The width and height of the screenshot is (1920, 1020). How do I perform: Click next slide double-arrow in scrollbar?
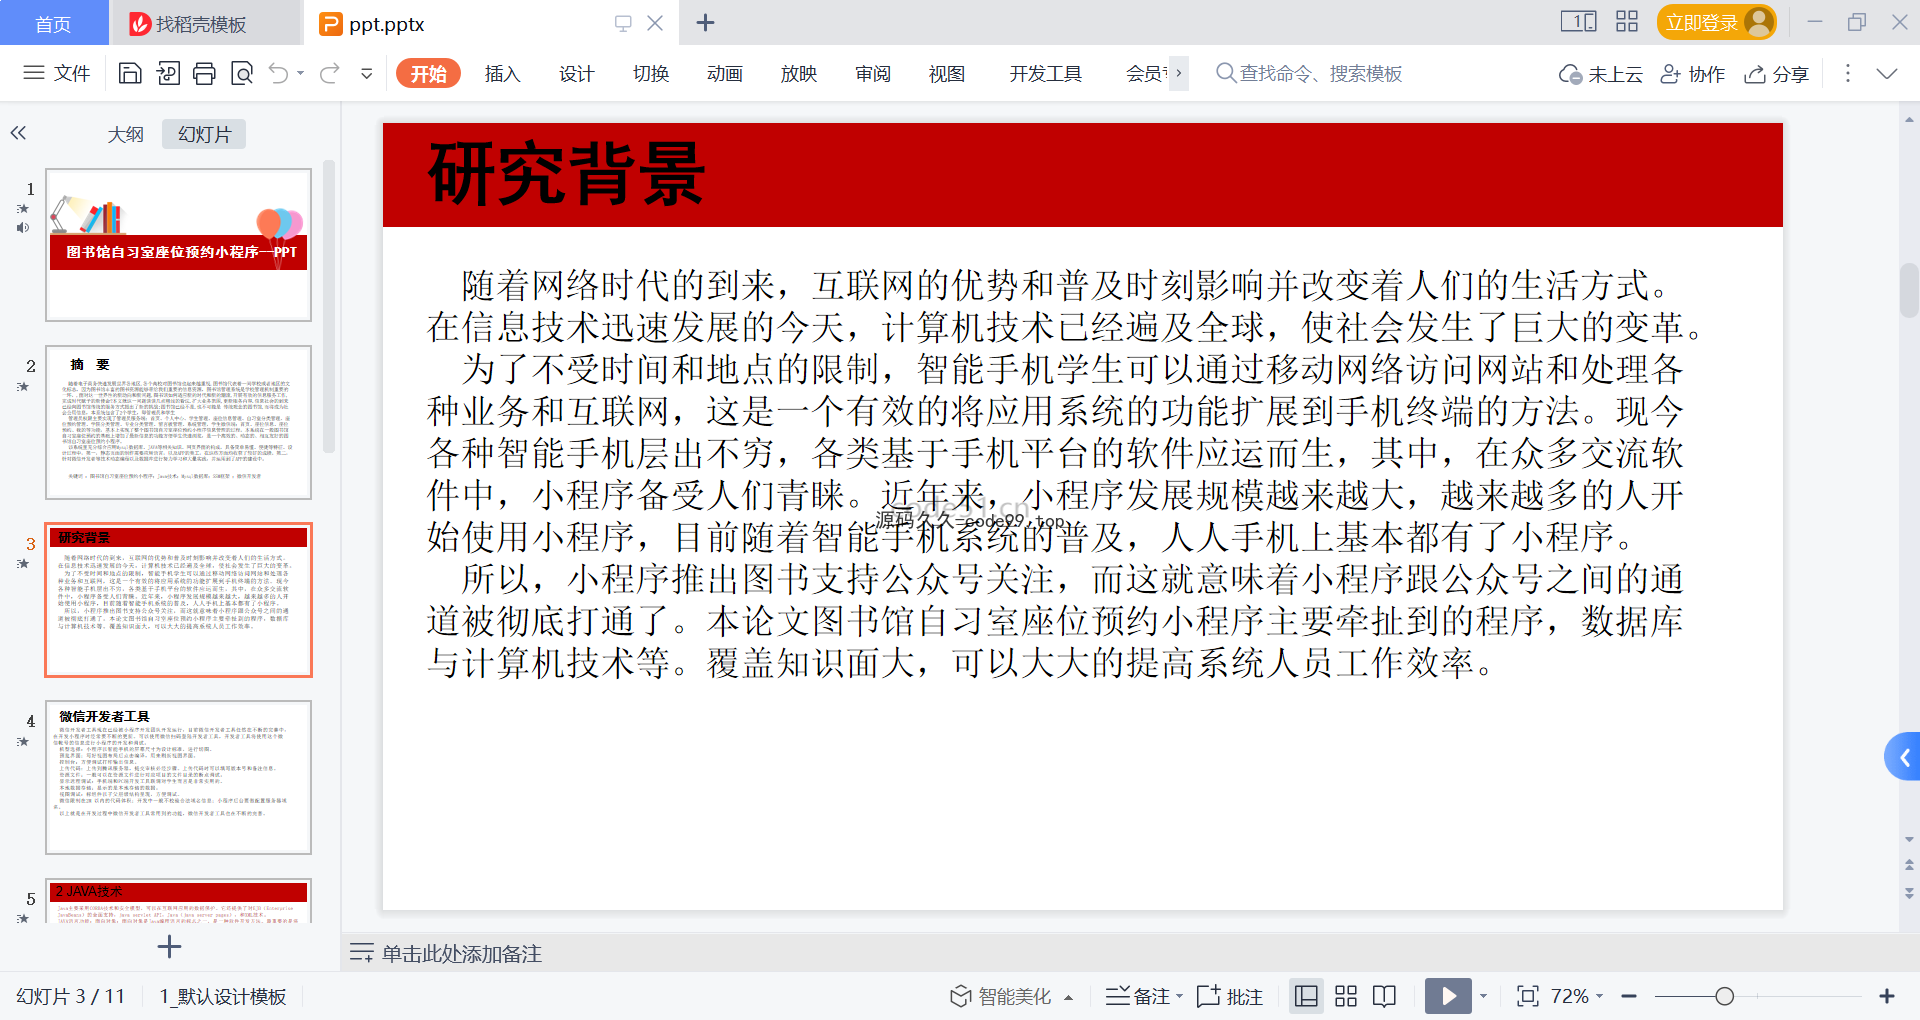pos(1910,892)
